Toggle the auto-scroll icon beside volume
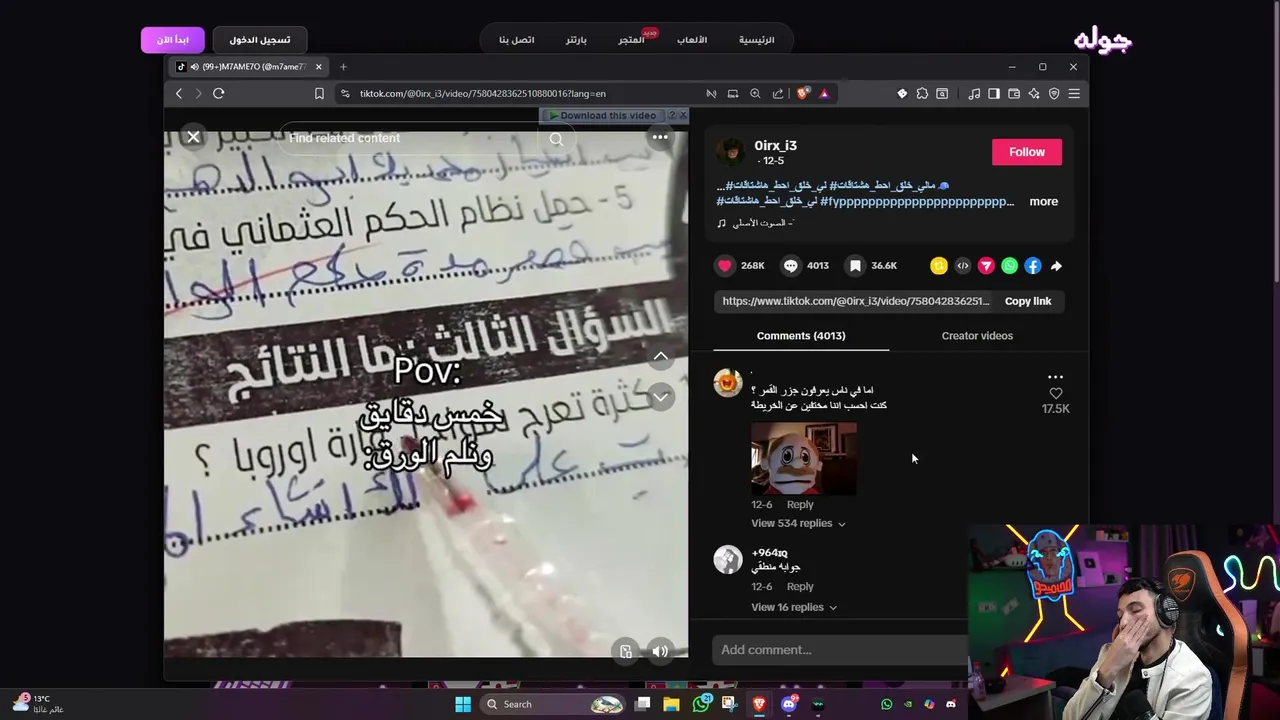The width and height of the screenshot is (1280, 720). (x=626, y=651)
